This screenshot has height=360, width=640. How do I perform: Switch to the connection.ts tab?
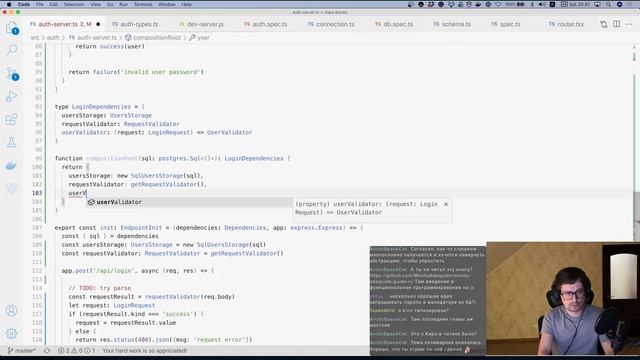335,24
